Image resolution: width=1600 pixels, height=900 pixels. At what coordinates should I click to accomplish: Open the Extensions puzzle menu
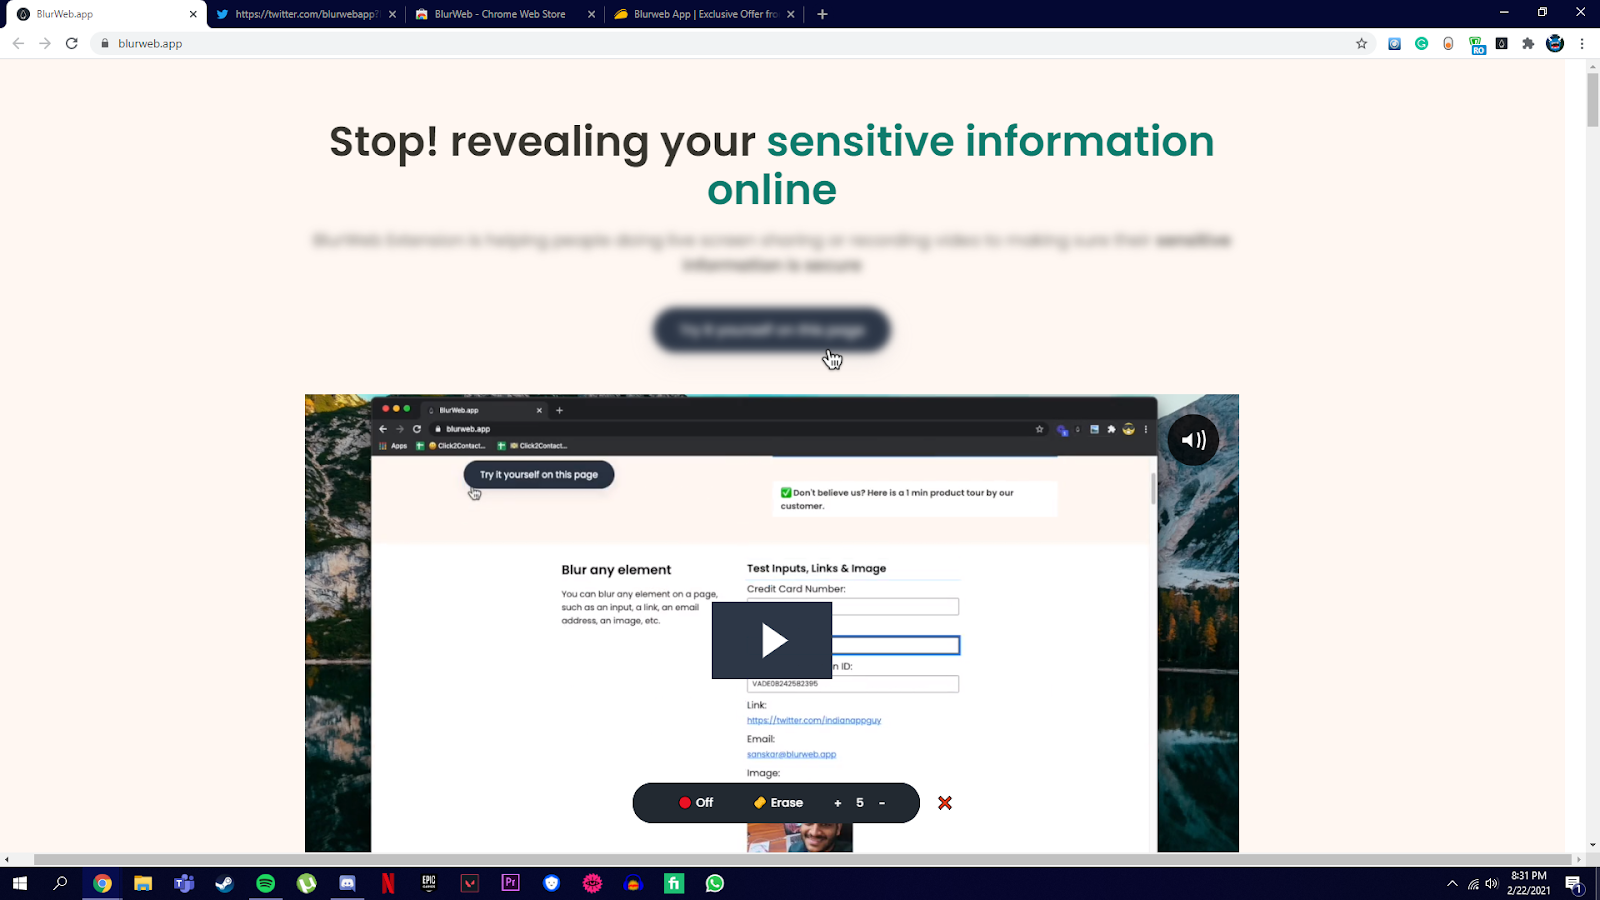tap(1528, 43)
